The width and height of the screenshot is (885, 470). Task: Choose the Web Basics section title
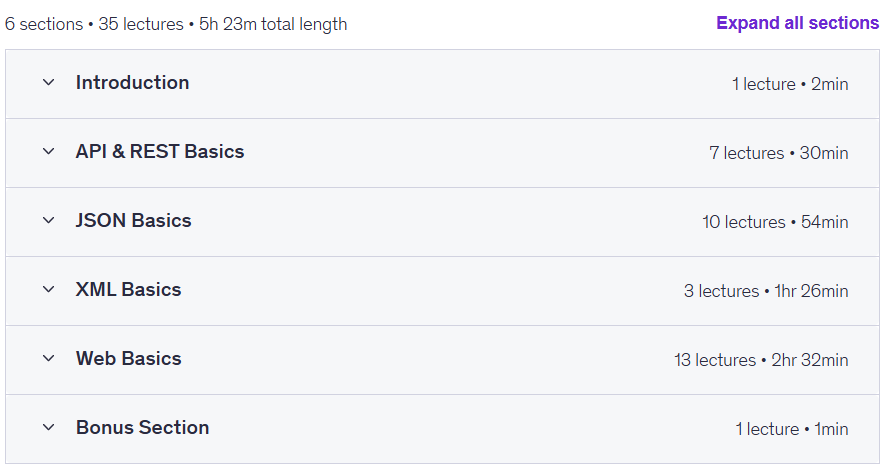(x=129, y=358)
